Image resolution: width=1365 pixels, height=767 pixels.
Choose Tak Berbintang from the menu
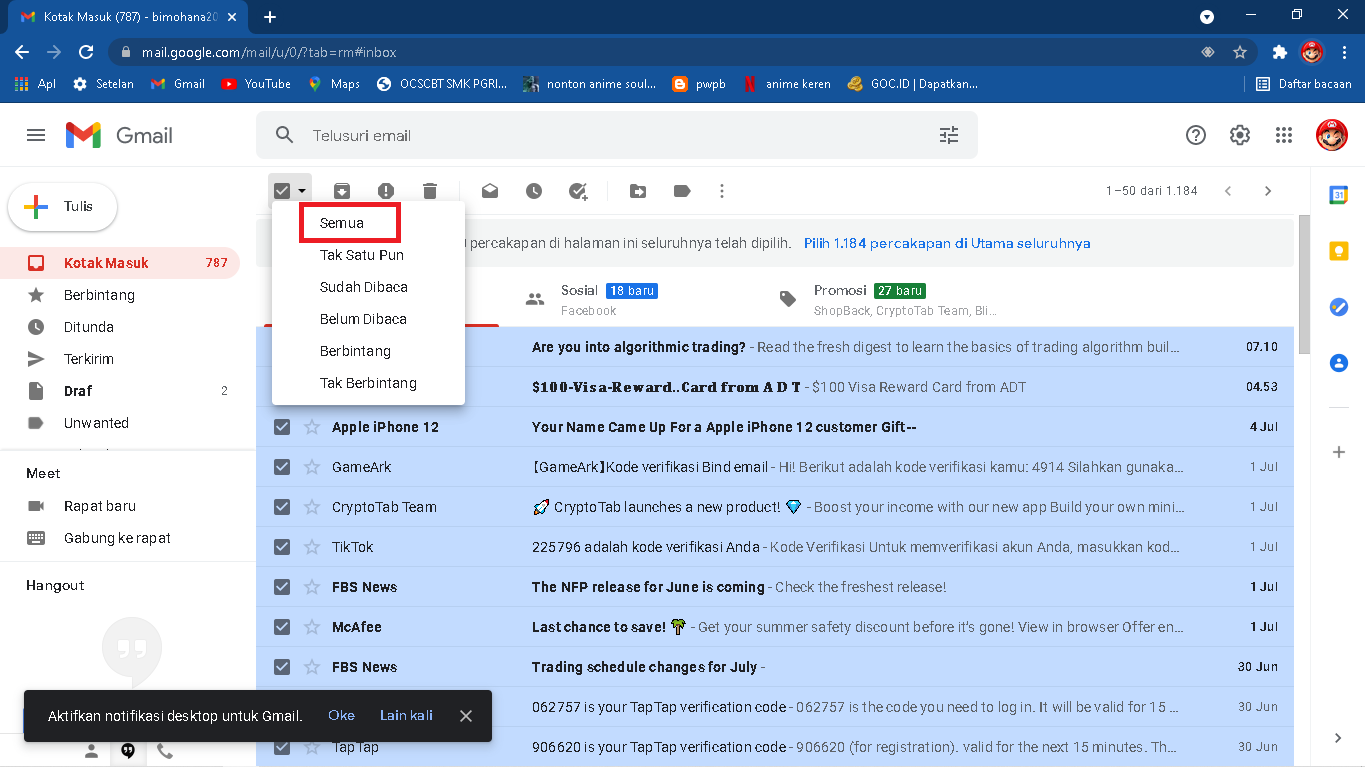click(368, 383)
